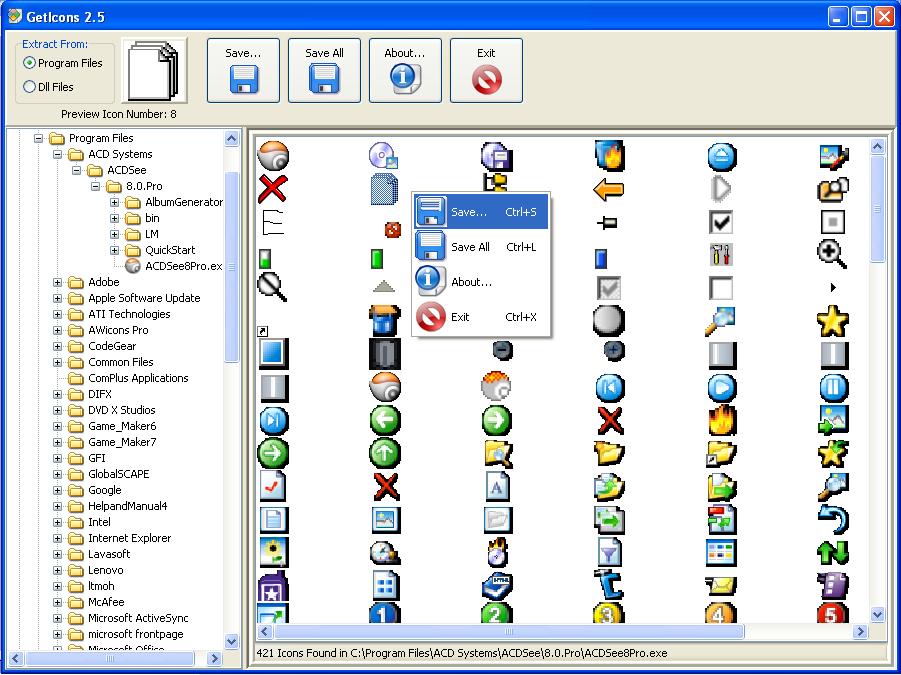Expand the CodeGear folder node
Screen dimensions: 901x675
point(57,346)
